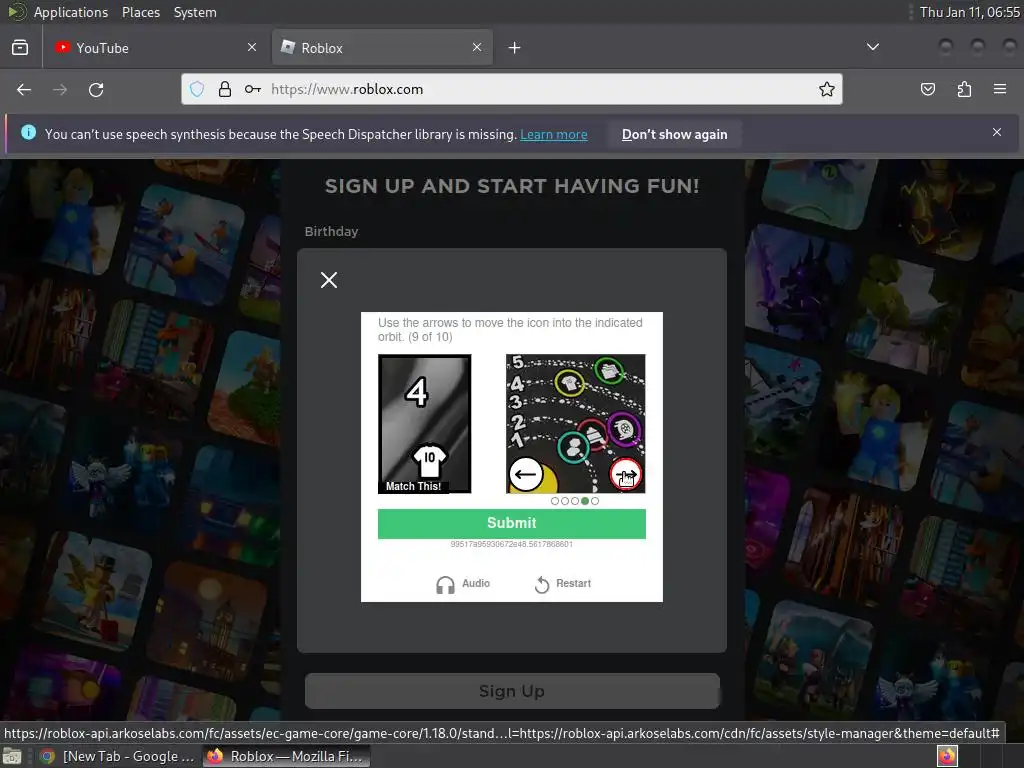
Task: Dismiss the speech synthesis notification bar
Action: [997, 133]
